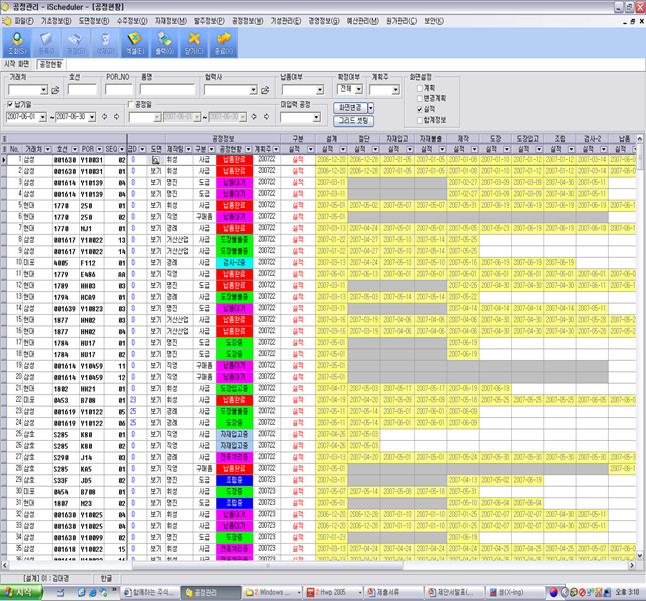
Task: Click the 저장(S) save toolbar icon
Action: coord(76,43)
